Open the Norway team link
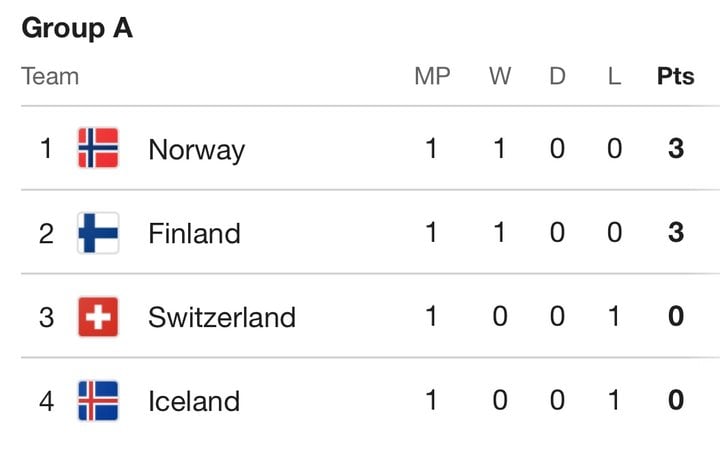The width and height of the screenshot is (720, 464). 197,150
